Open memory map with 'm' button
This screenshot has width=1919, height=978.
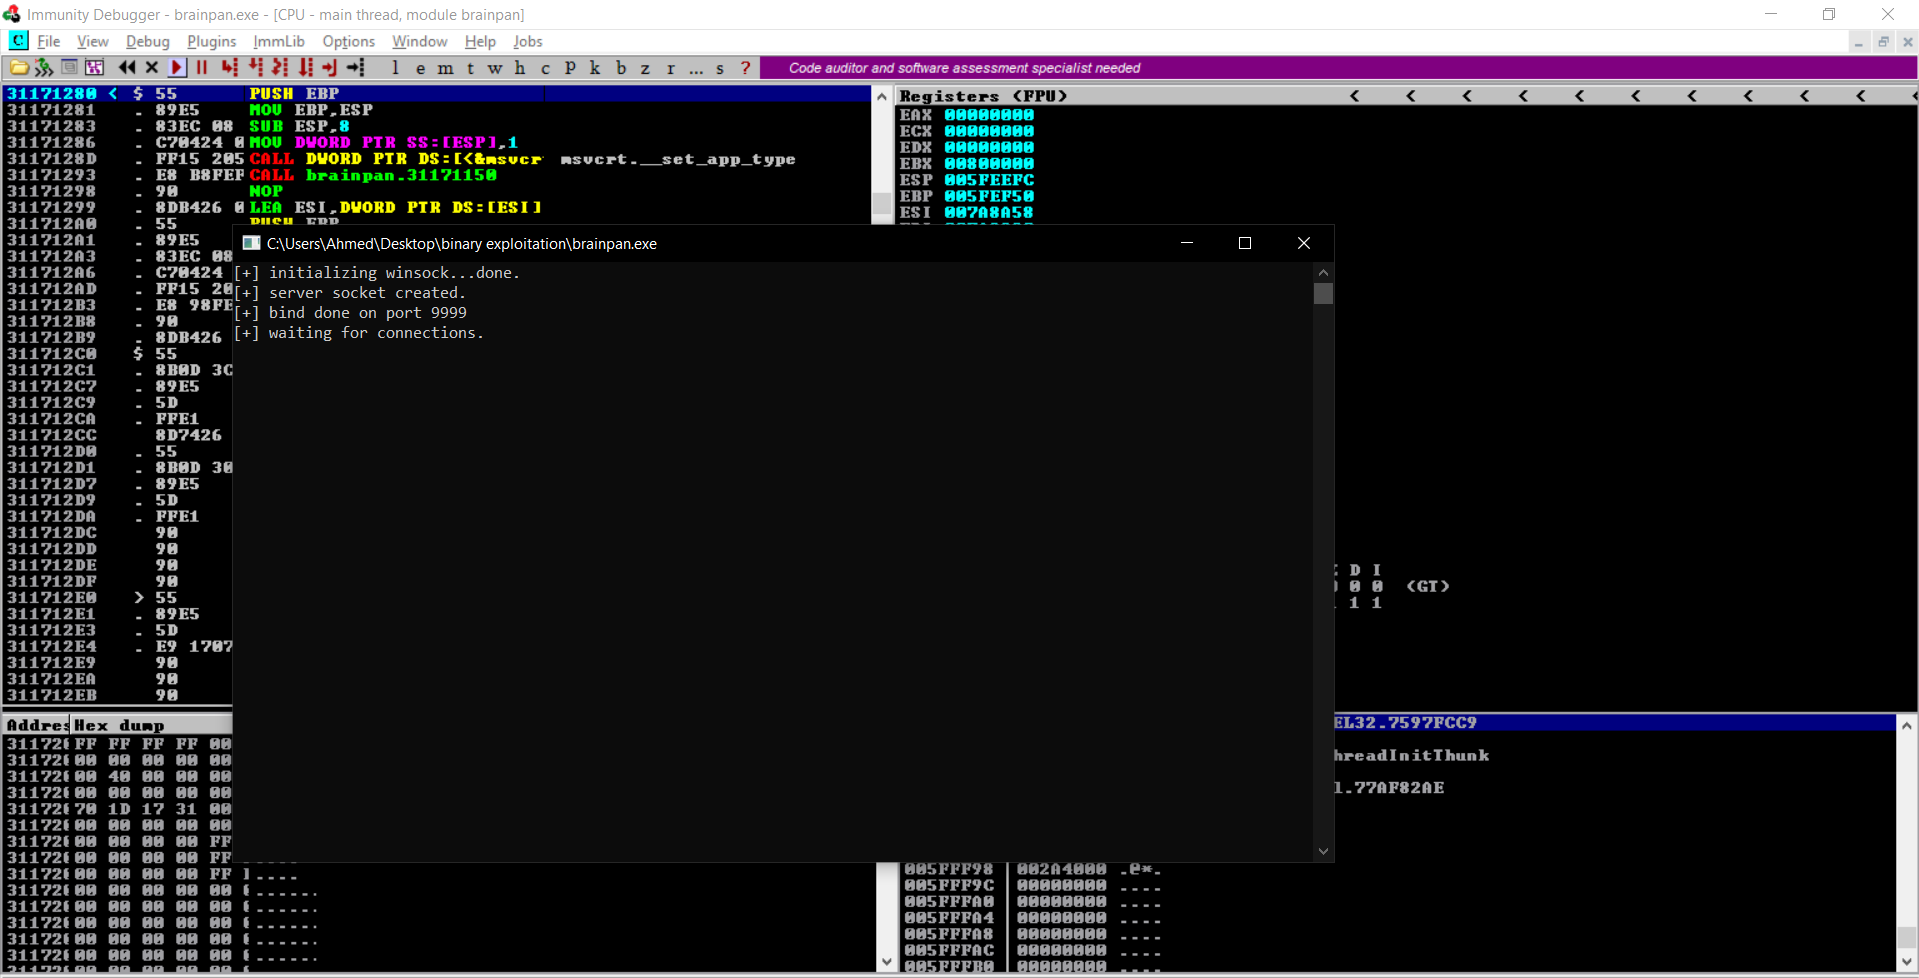point(445,68)
